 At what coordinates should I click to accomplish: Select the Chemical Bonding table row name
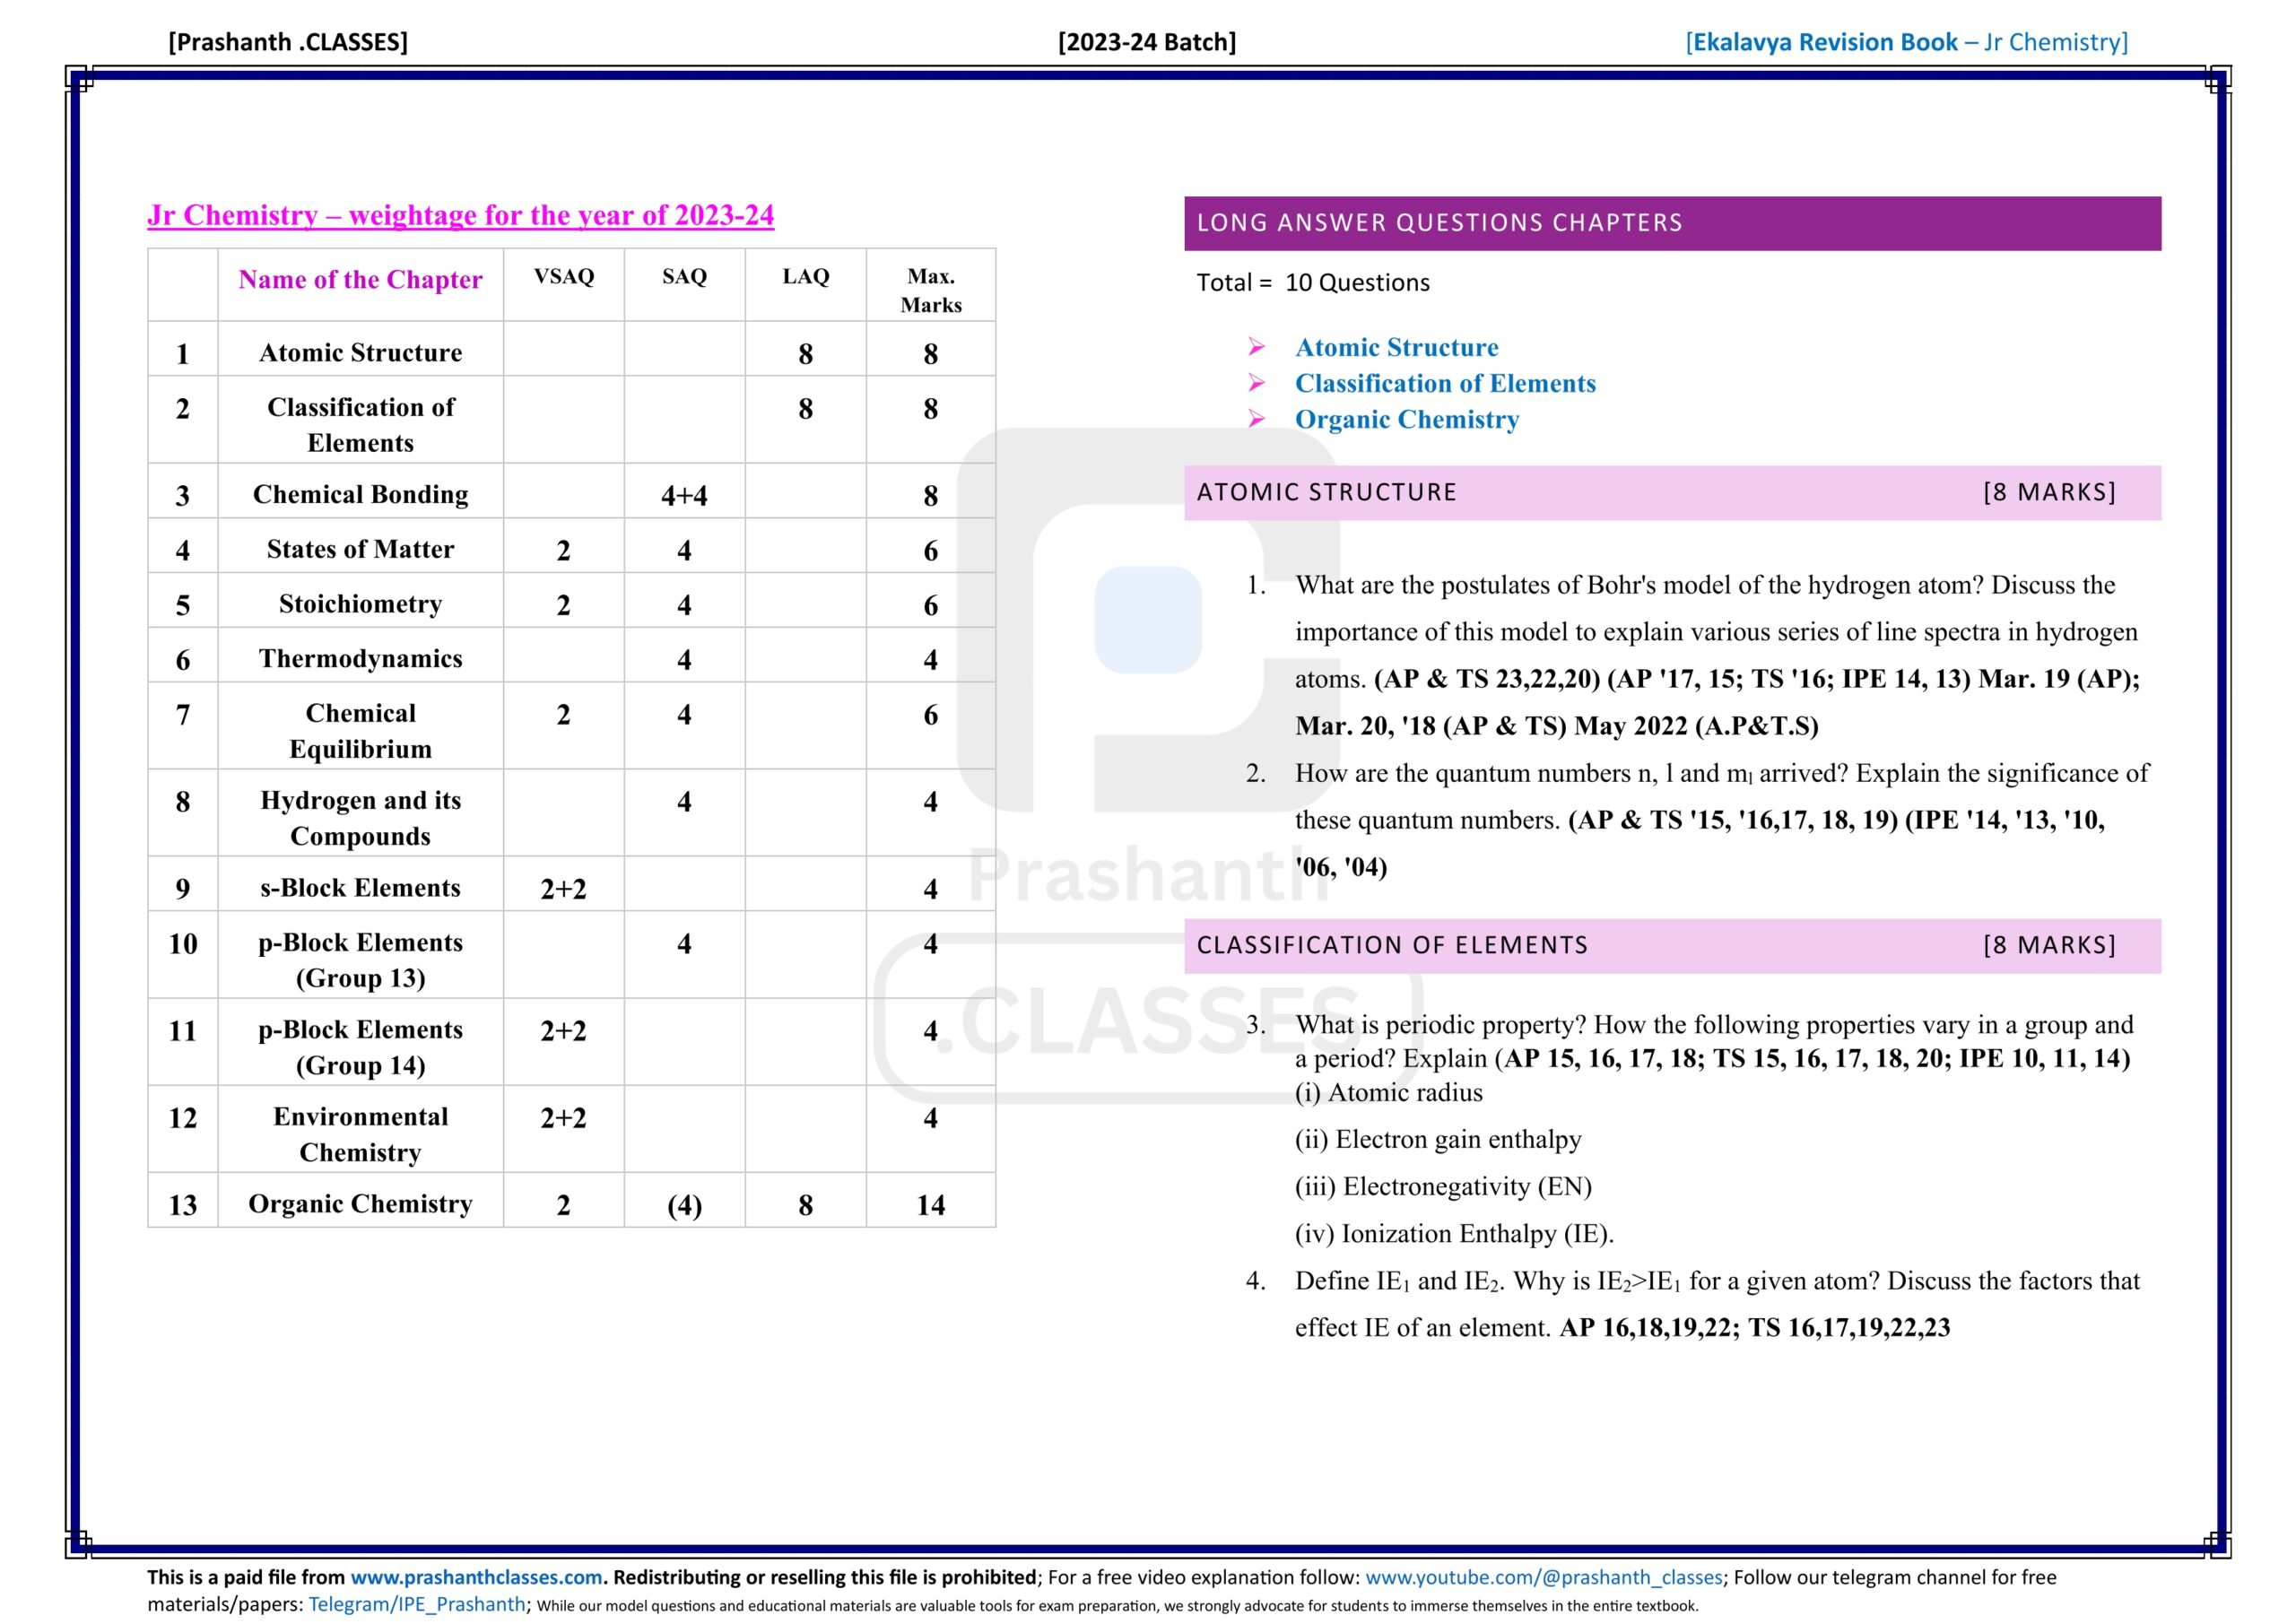(x=360, y=494)
